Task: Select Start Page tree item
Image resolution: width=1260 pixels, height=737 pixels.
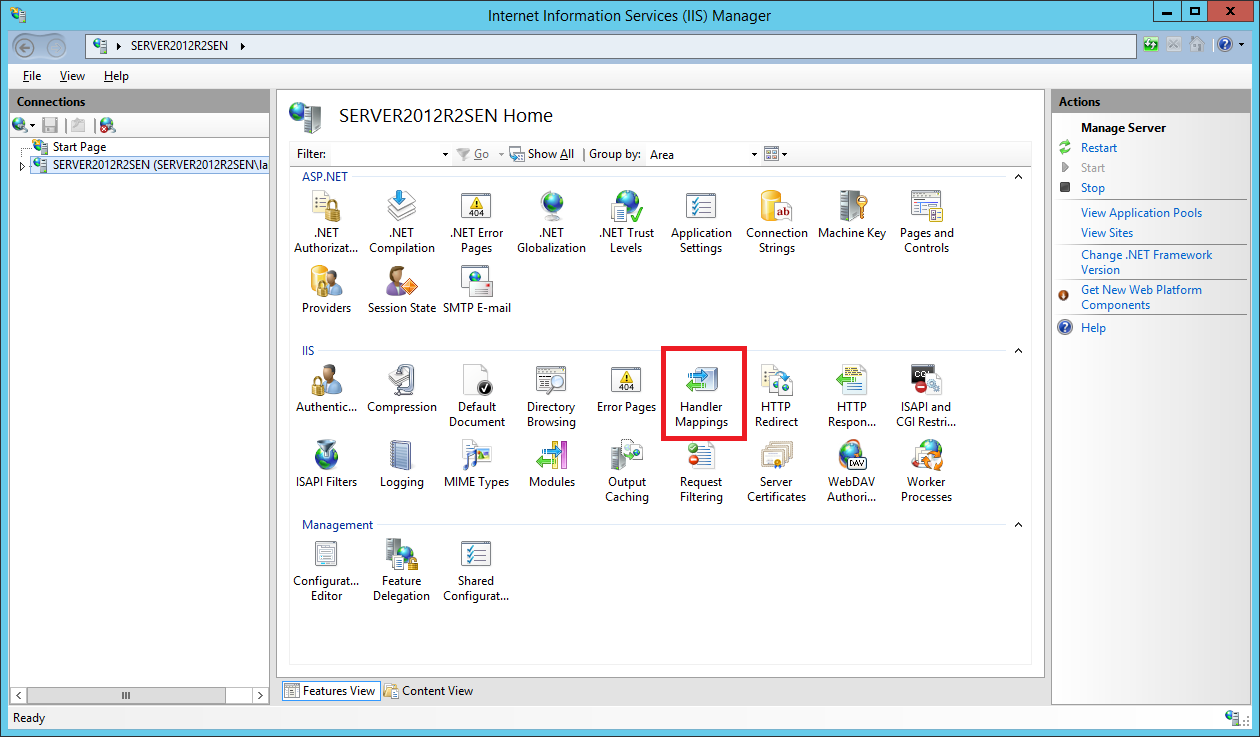Action: coord(79,147)
